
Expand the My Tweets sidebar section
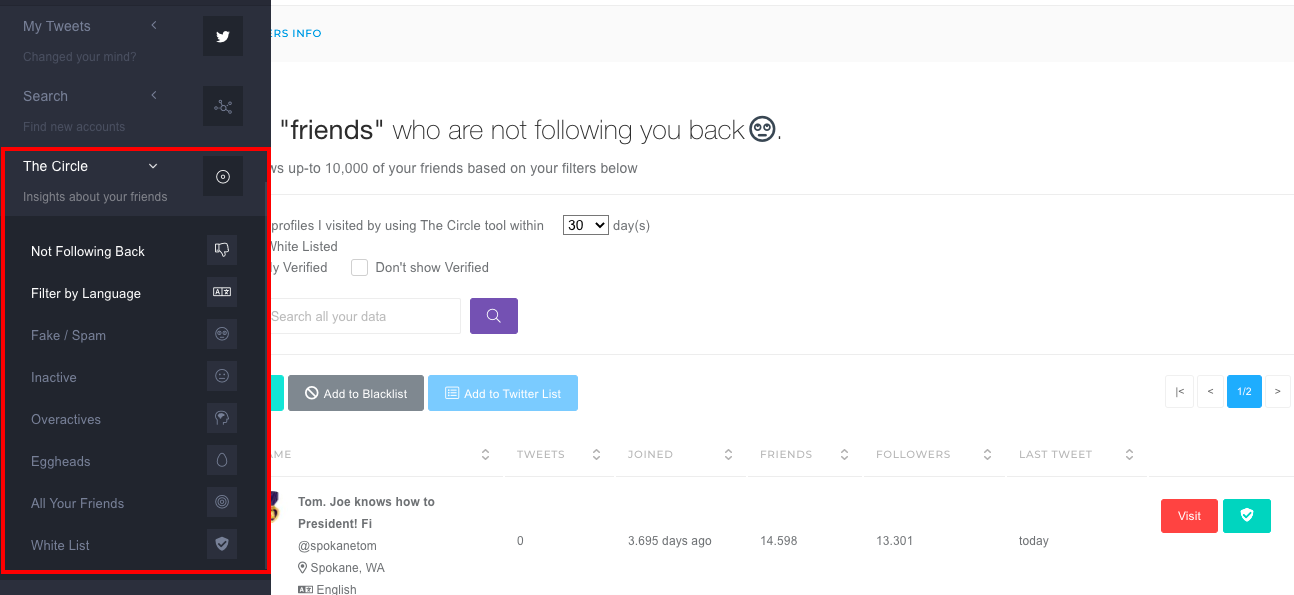click(154, 26)
